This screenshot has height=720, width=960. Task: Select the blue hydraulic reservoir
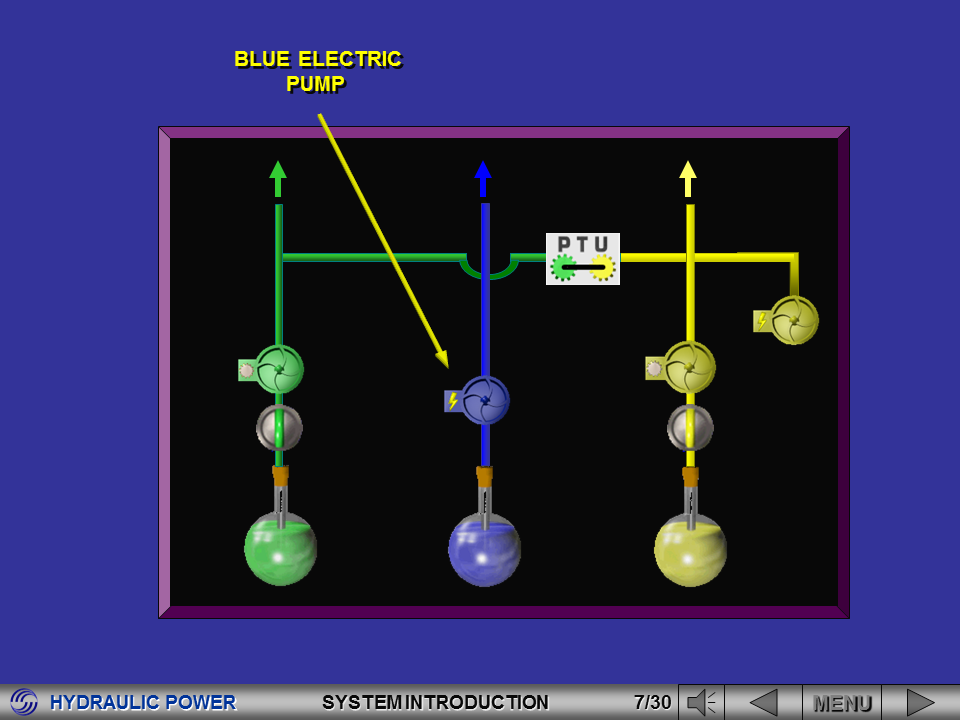485,548
